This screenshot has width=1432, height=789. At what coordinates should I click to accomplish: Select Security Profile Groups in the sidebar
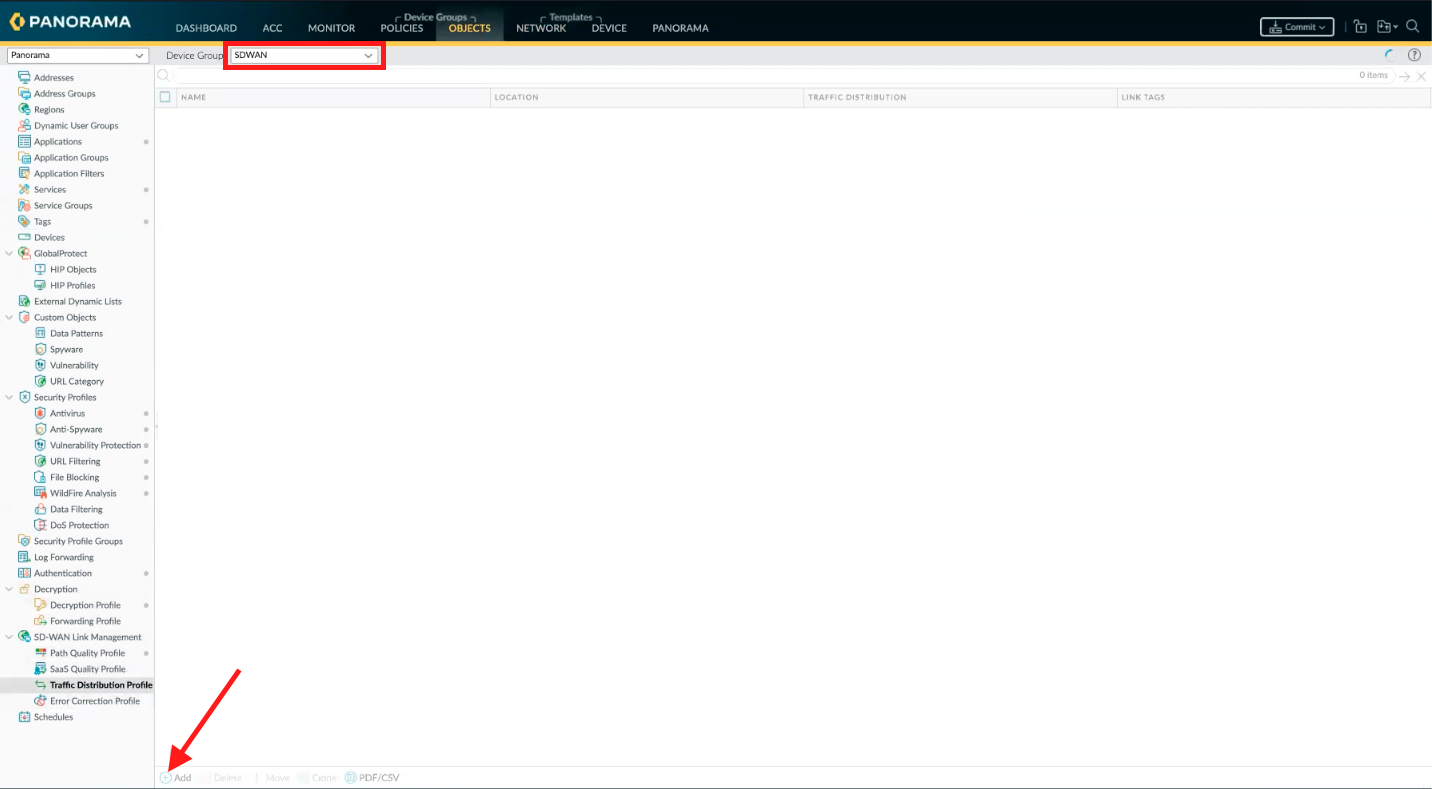[78, 541]
